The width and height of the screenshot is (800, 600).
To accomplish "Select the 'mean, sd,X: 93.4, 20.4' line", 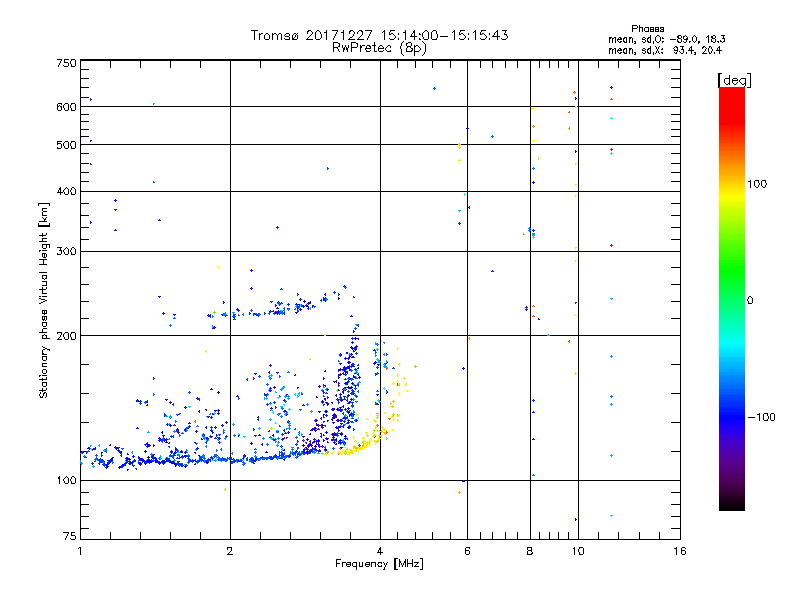I will point(665,50).
